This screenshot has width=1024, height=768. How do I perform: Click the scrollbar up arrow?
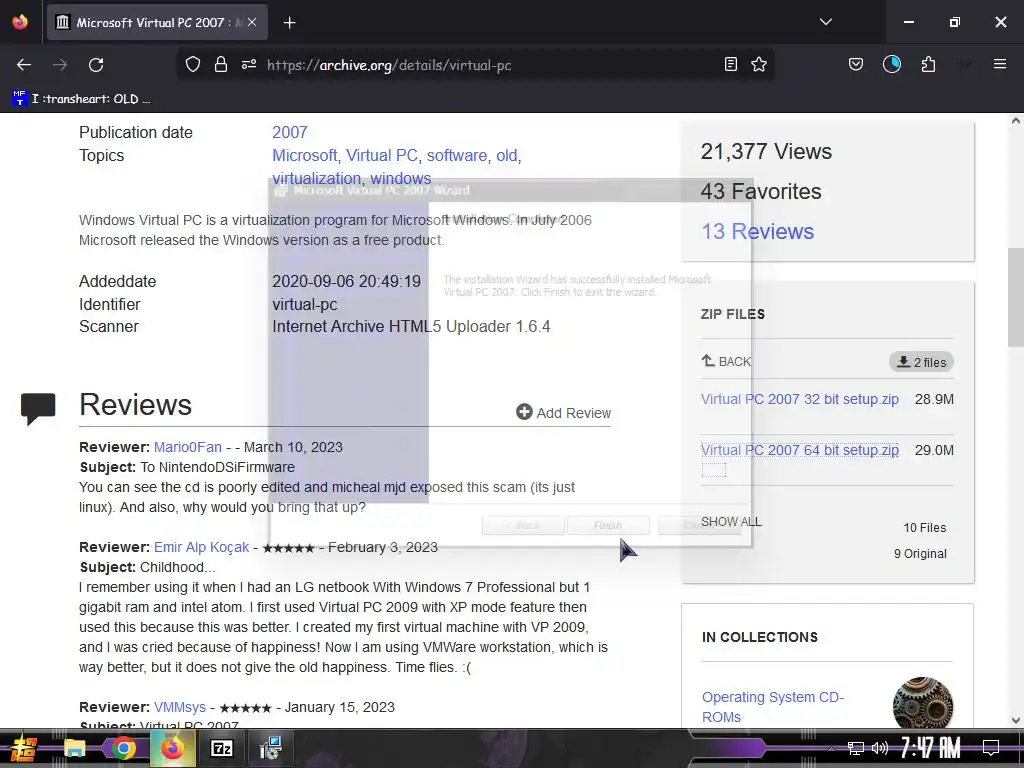(1016, 121)
